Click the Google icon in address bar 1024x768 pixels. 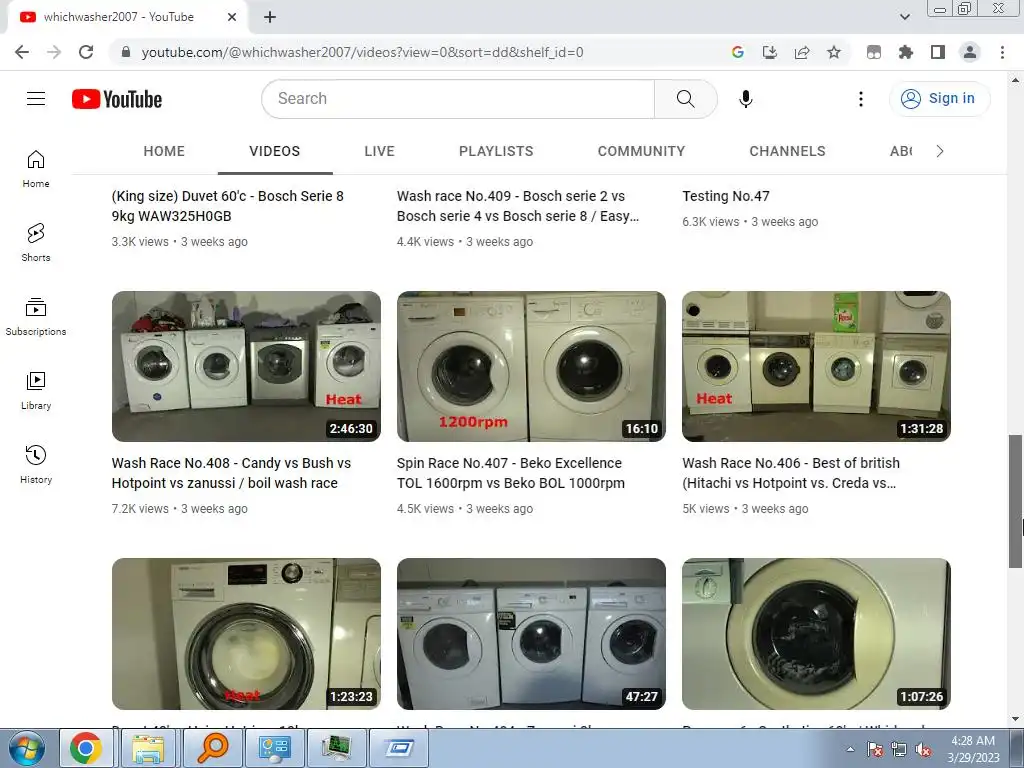[x=738, y=52]
